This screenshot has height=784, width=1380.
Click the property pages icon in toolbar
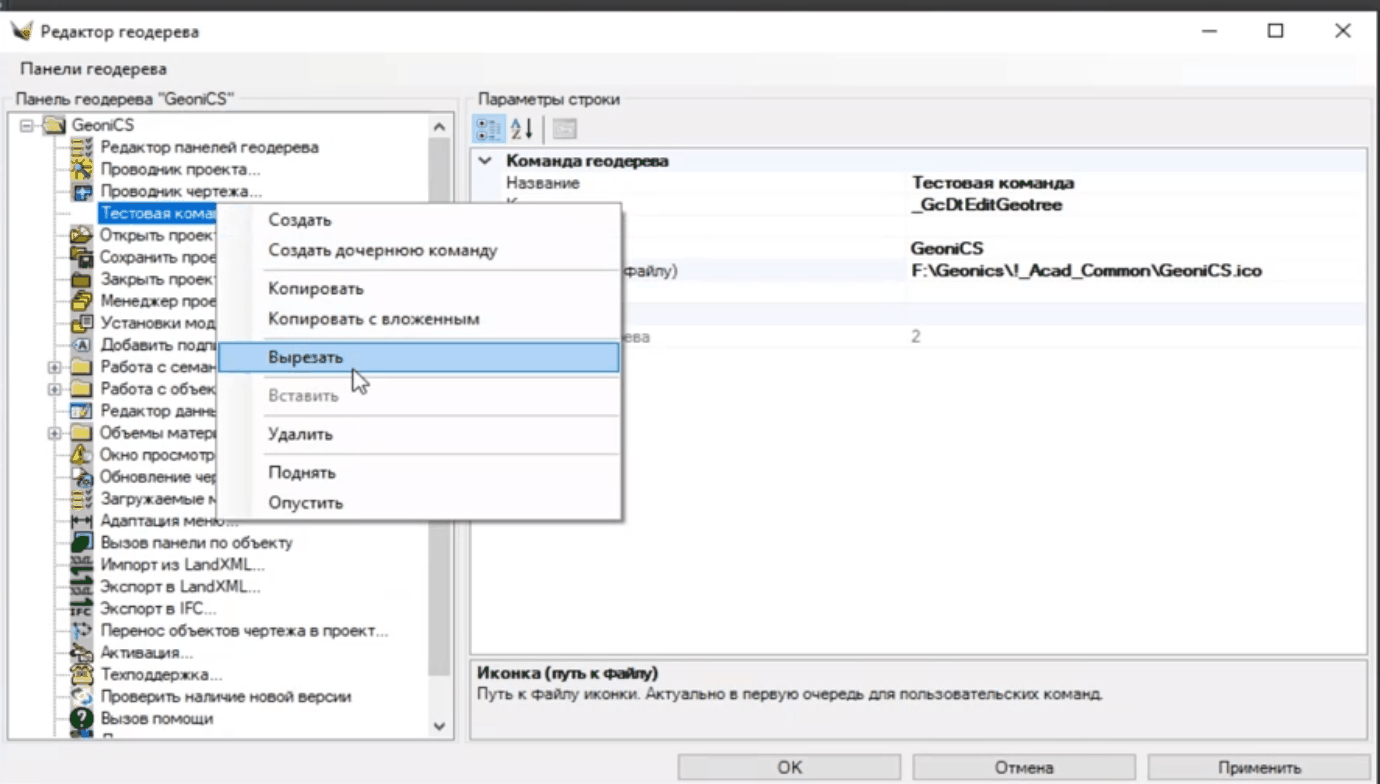tap(564, 129)
